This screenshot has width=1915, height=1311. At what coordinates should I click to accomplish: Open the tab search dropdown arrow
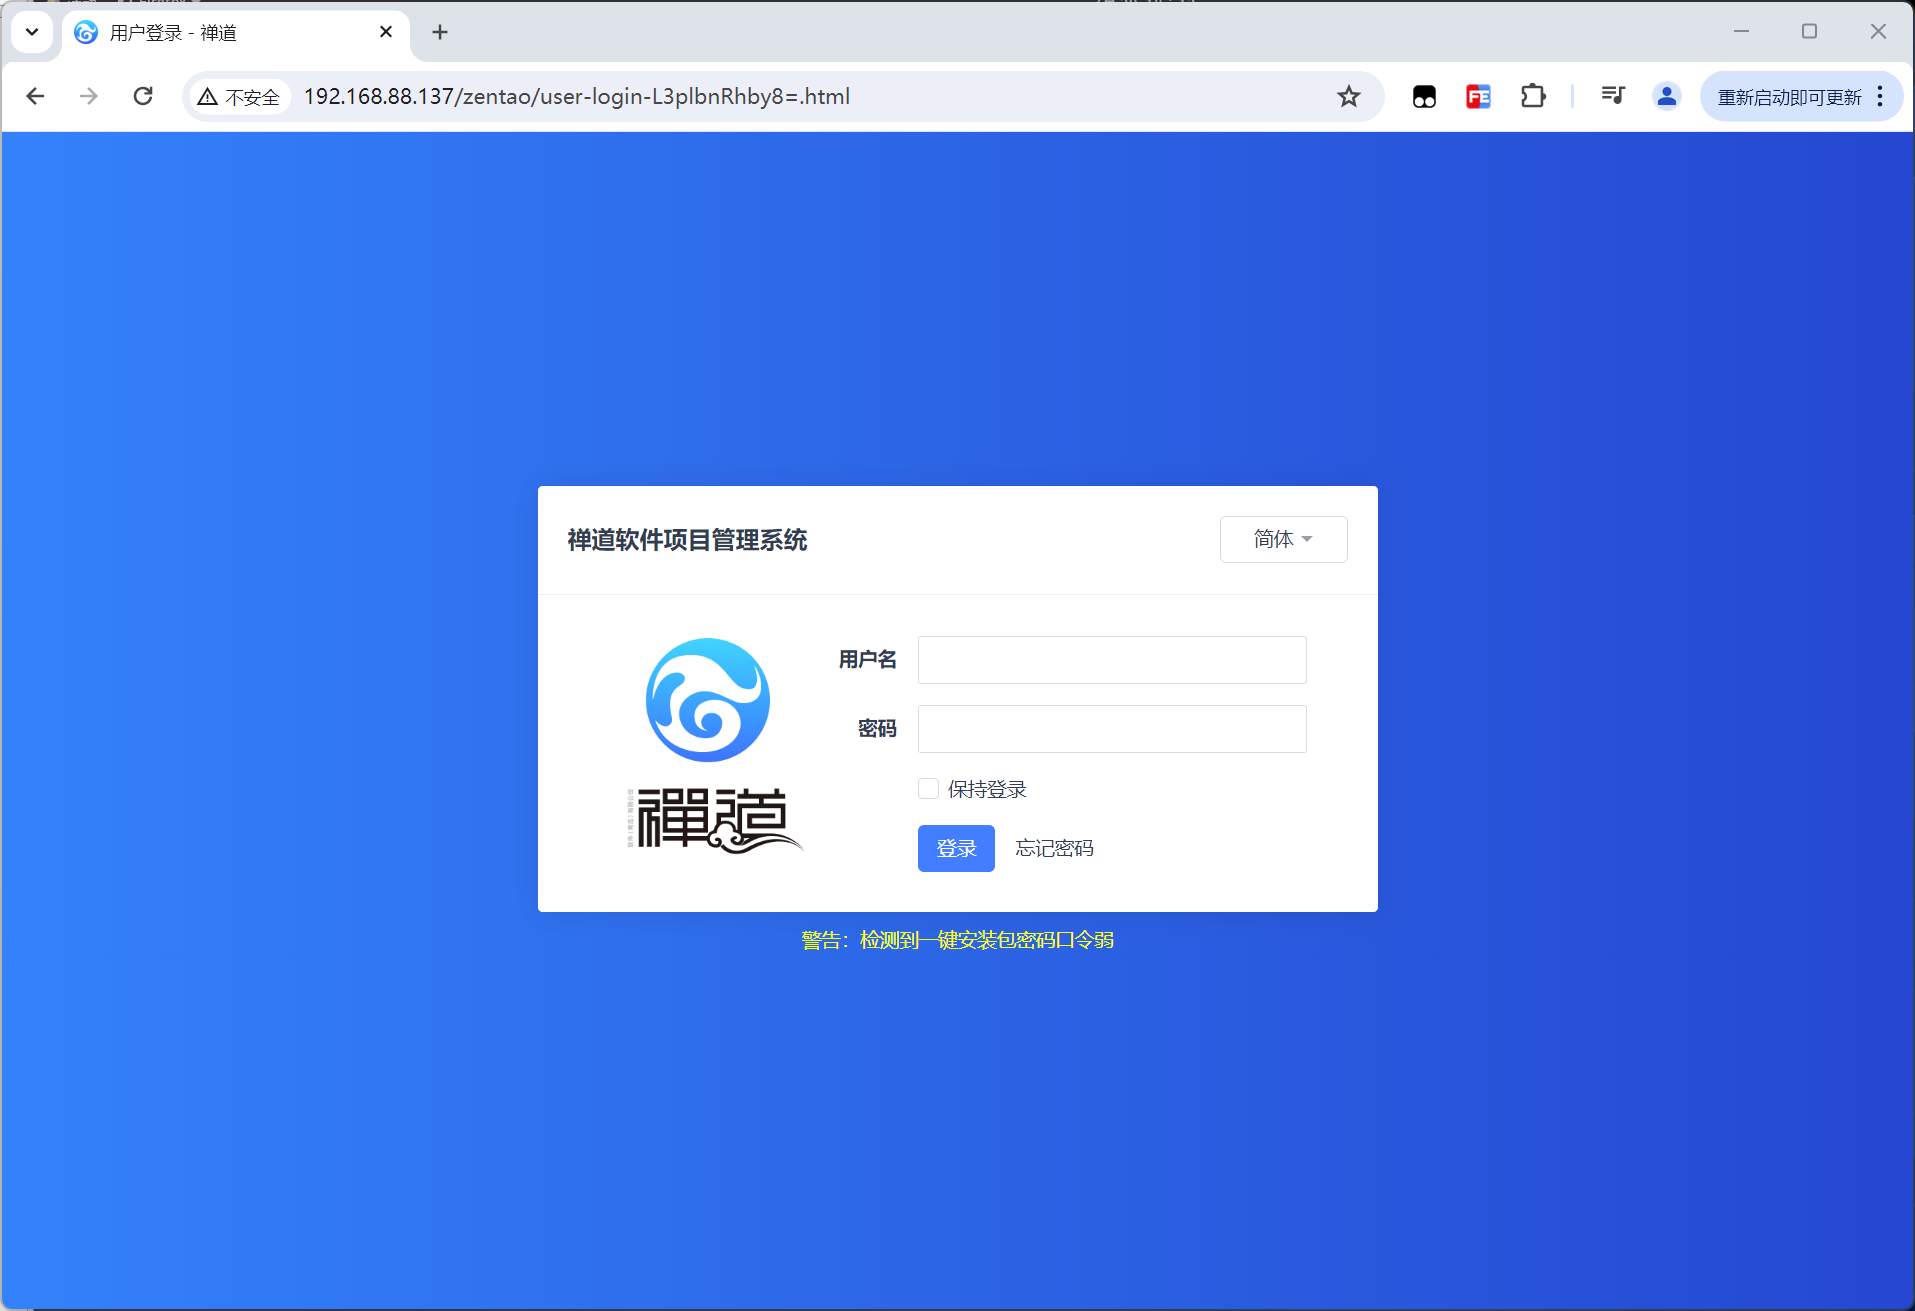click(32, 32)
